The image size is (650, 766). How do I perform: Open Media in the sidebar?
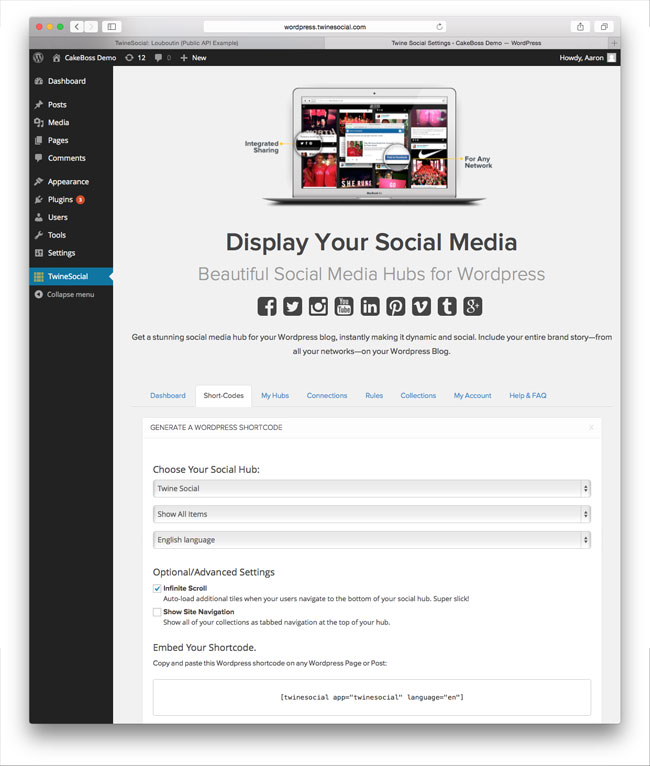(x=71, y=122)
